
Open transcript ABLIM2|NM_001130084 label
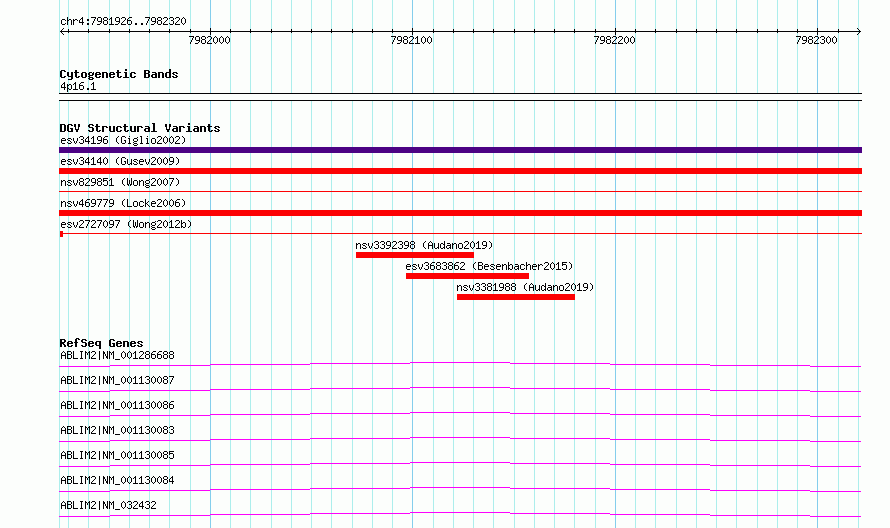click(117, 480)
